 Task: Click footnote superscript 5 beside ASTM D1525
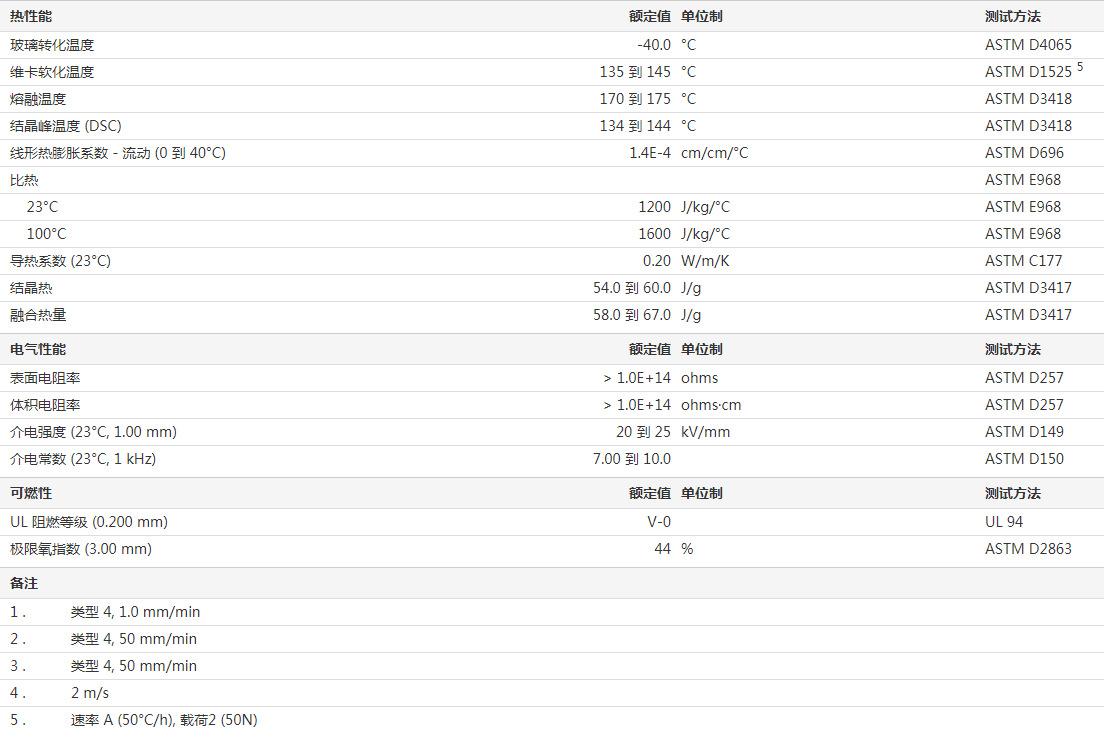tap(1080, 67)
